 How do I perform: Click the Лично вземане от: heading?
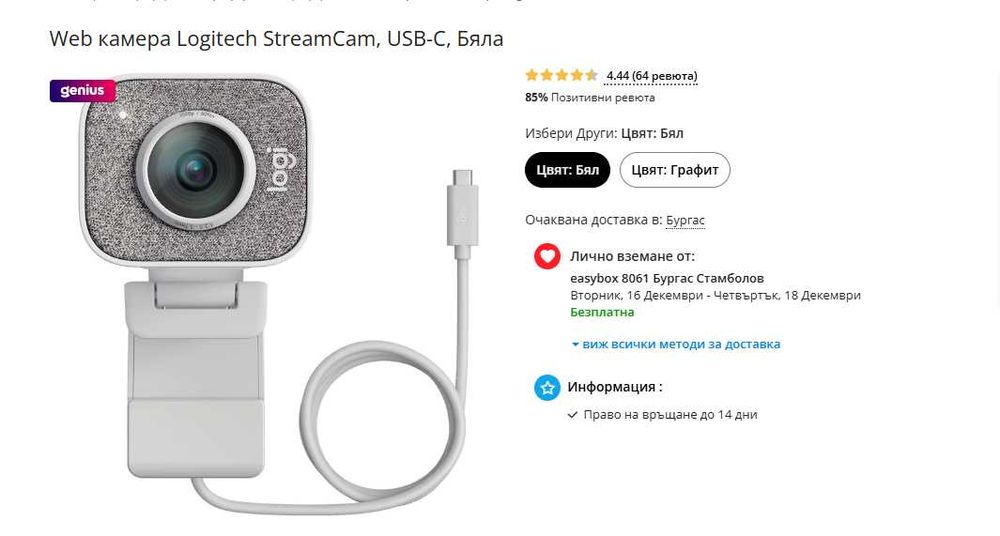(633, 257)
